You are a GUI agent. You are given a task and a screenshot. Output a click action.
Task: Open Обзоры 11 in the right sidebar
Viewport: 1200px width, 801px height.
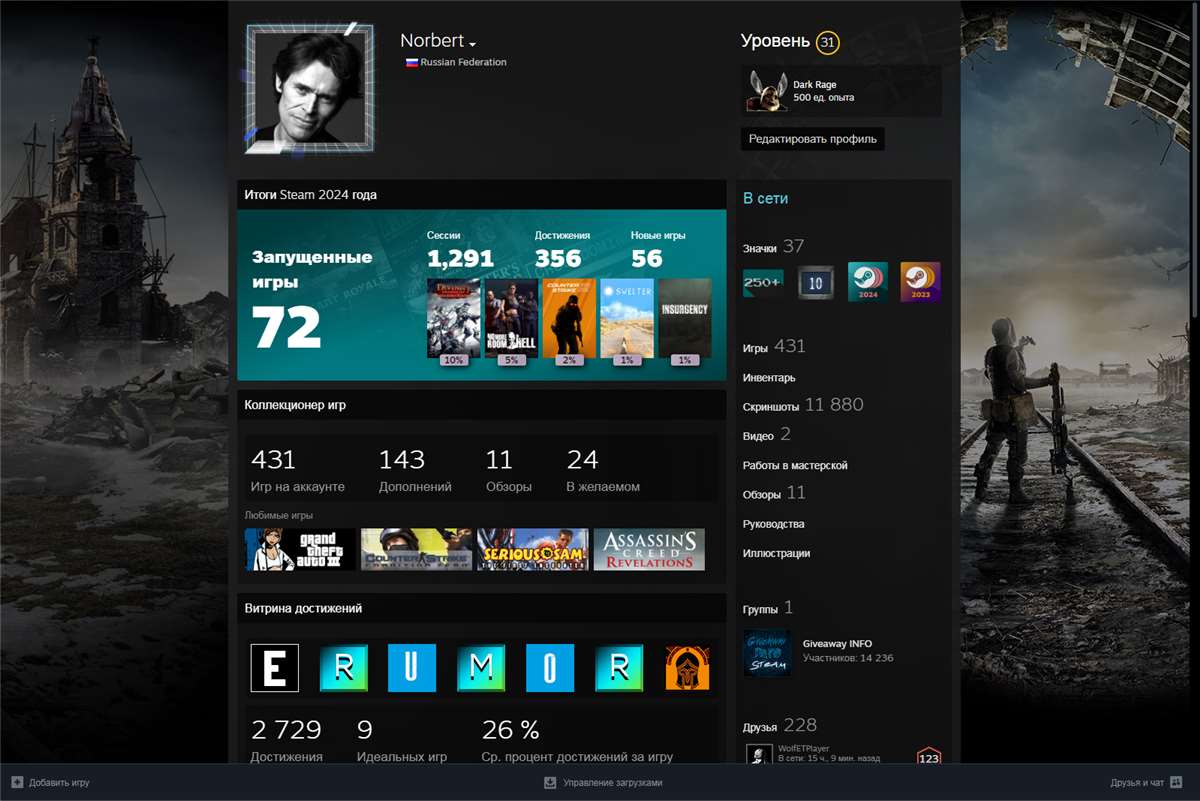(774, 493)
